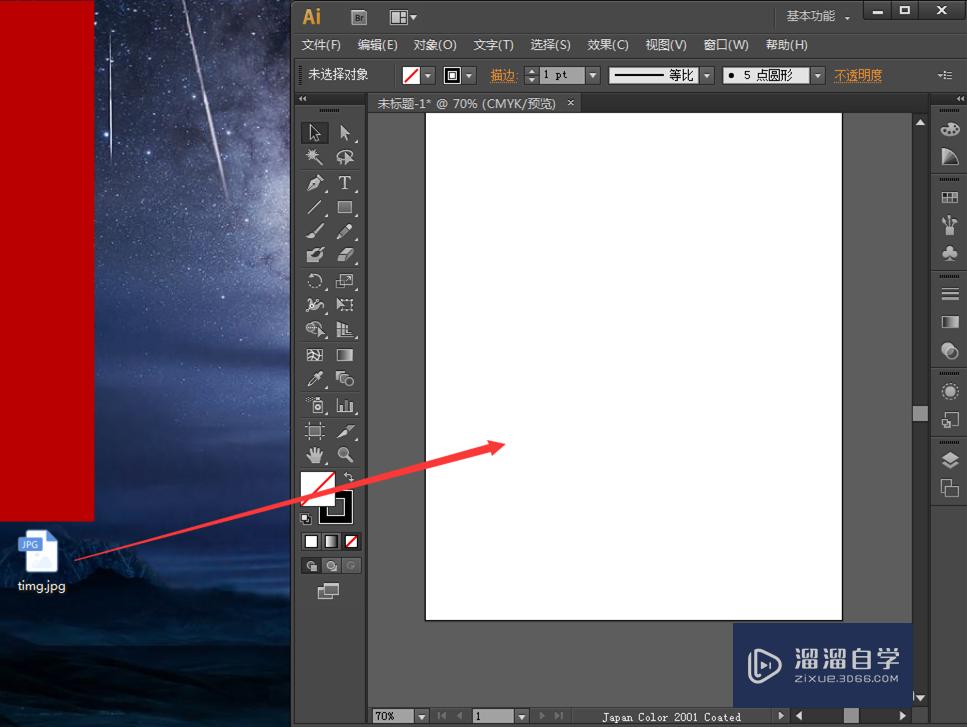
Task: Select the Selection tool (black arrow)
Action: point(315,133)
